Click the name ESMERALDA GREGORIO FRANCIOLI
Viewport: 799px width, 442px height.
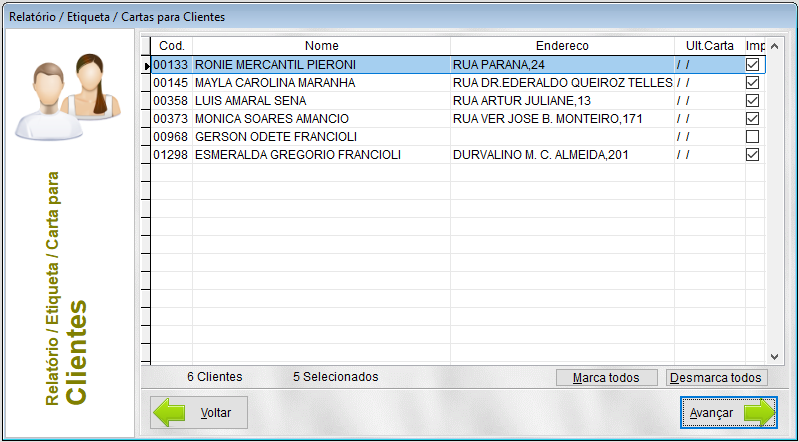298,154
